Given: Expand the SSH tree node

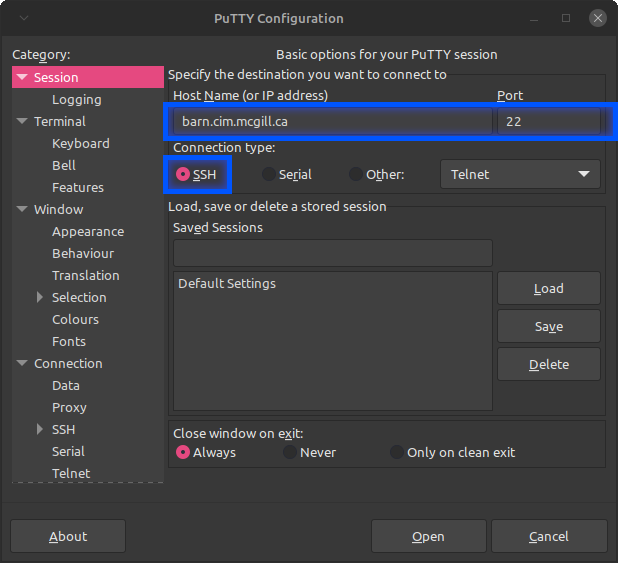Looking at the screenshot, I should click(x=41, y=430).
